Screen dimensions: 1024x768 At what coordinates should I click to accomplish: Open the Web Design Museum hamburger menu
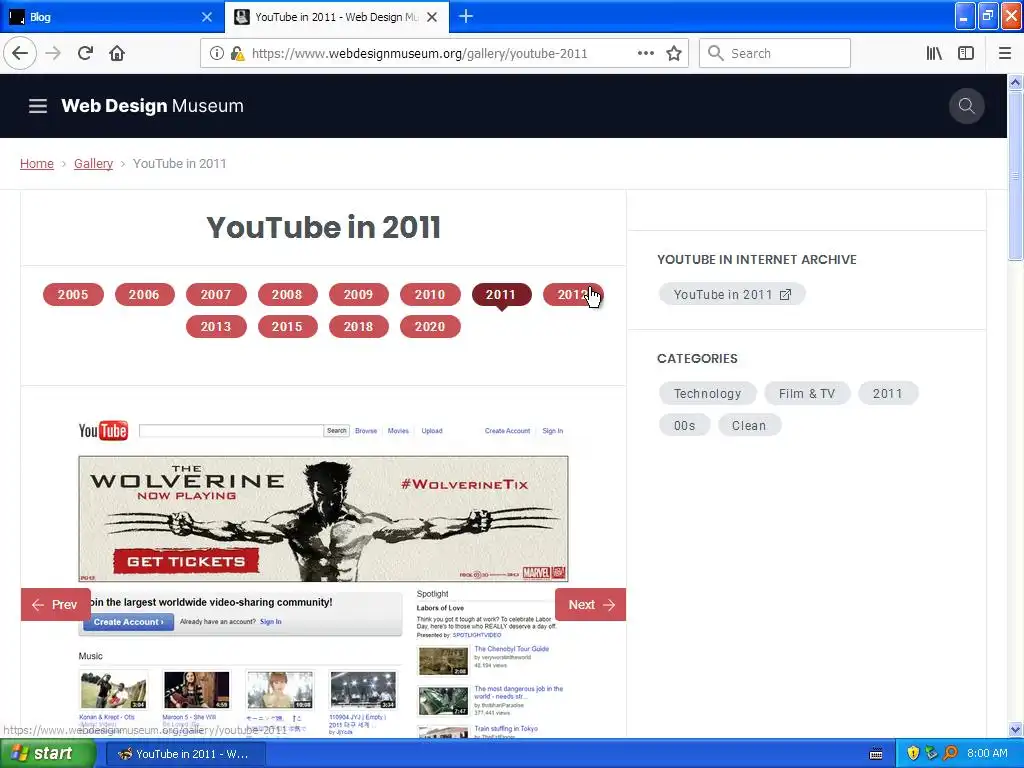coord(38,106)
